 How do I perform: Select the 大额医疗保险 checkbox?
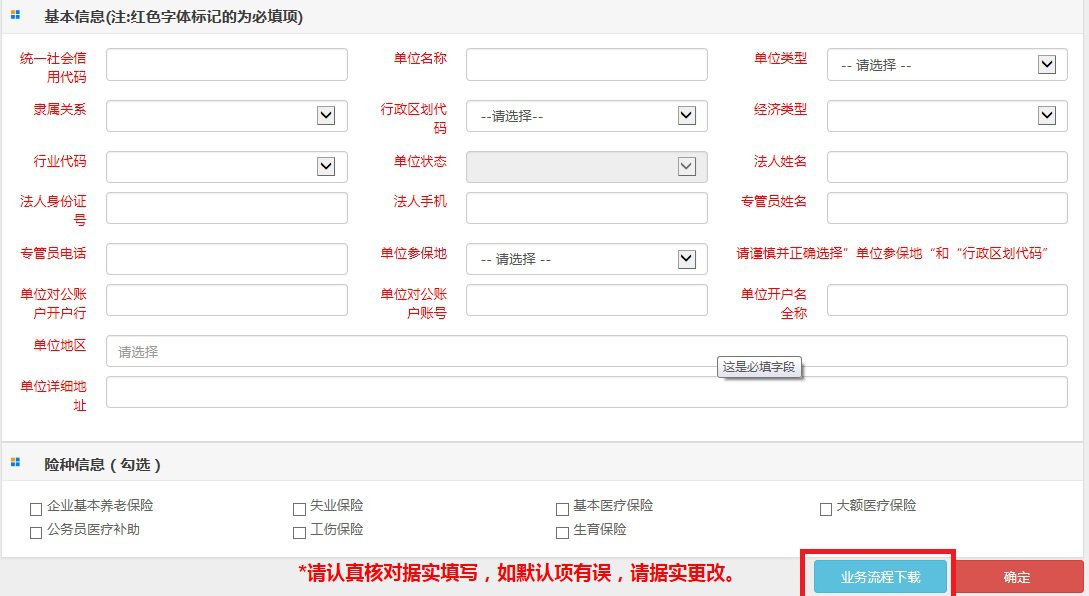[825, 508]
